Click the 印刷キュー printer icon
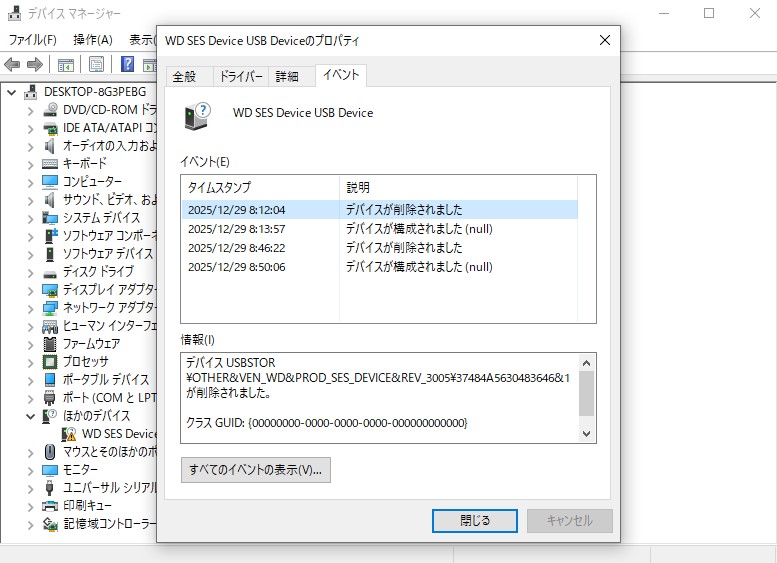The width and height of the screenshot is (777, 563). 50,506
